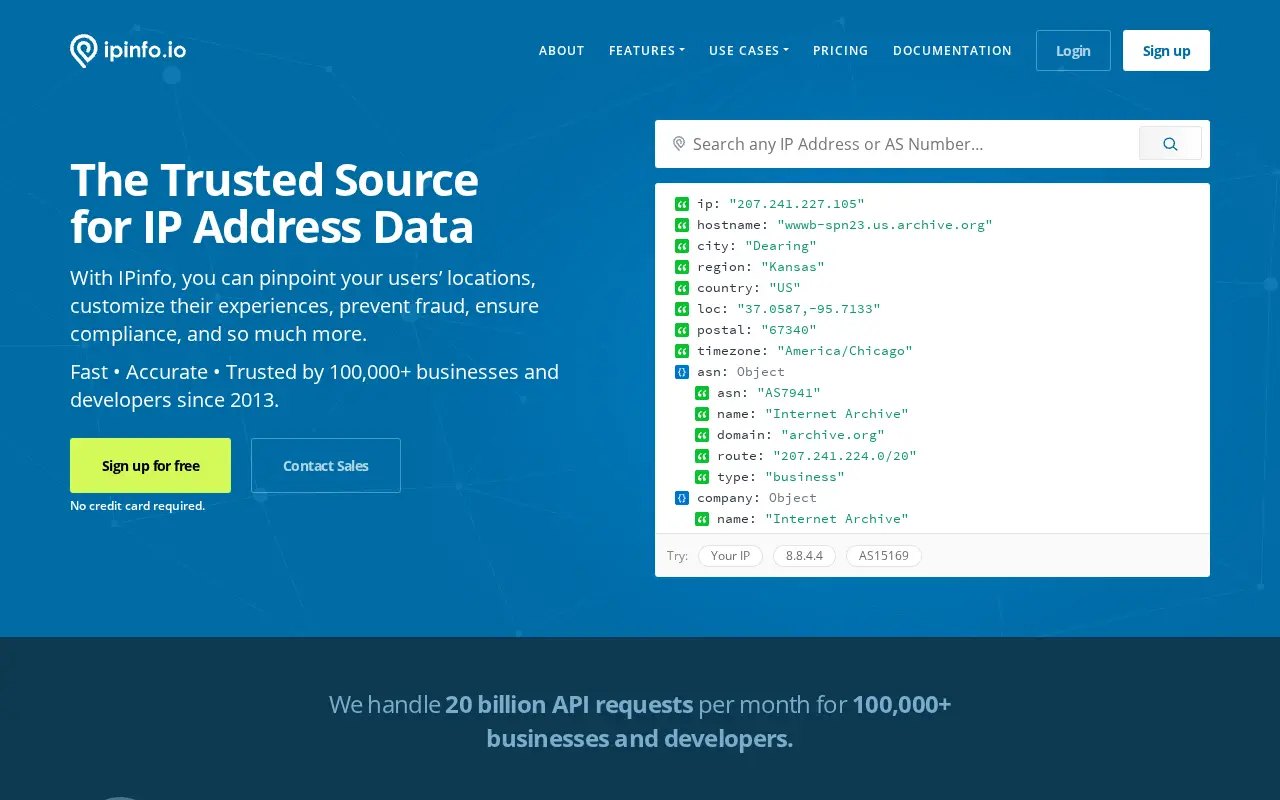The height and width of the screenshot is (800, 1280).
Task: Try the 8.8.4.4 example chip
Action: point(804,556)
